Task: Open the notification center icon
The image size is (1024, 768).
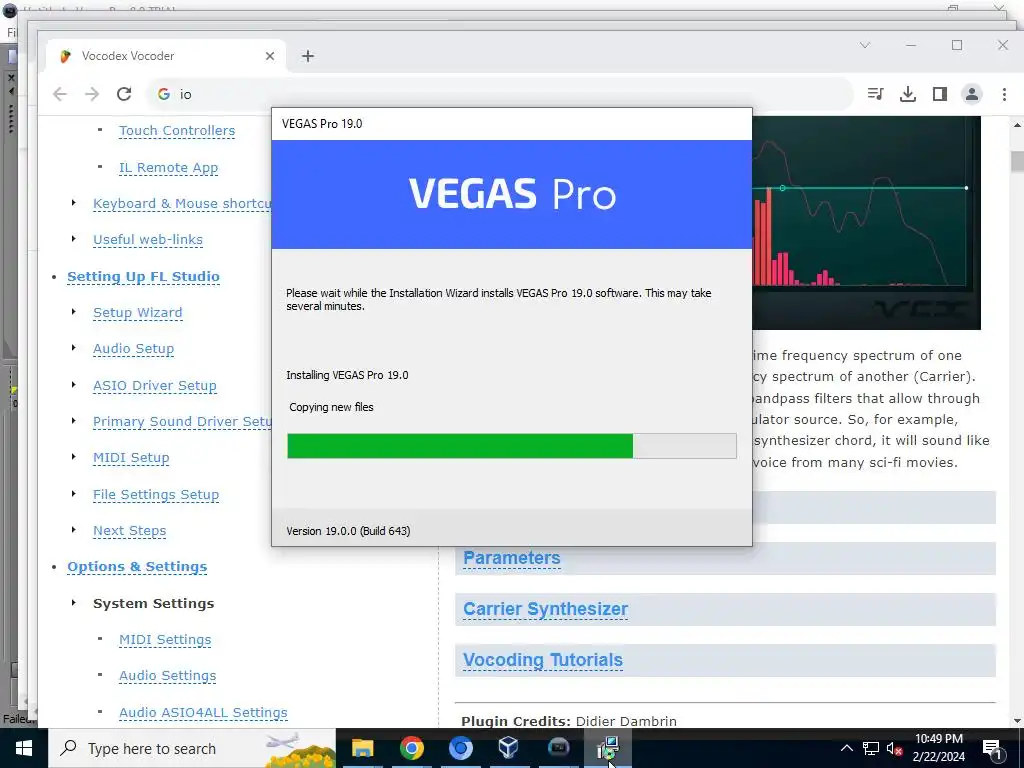Action: (992, 748)
